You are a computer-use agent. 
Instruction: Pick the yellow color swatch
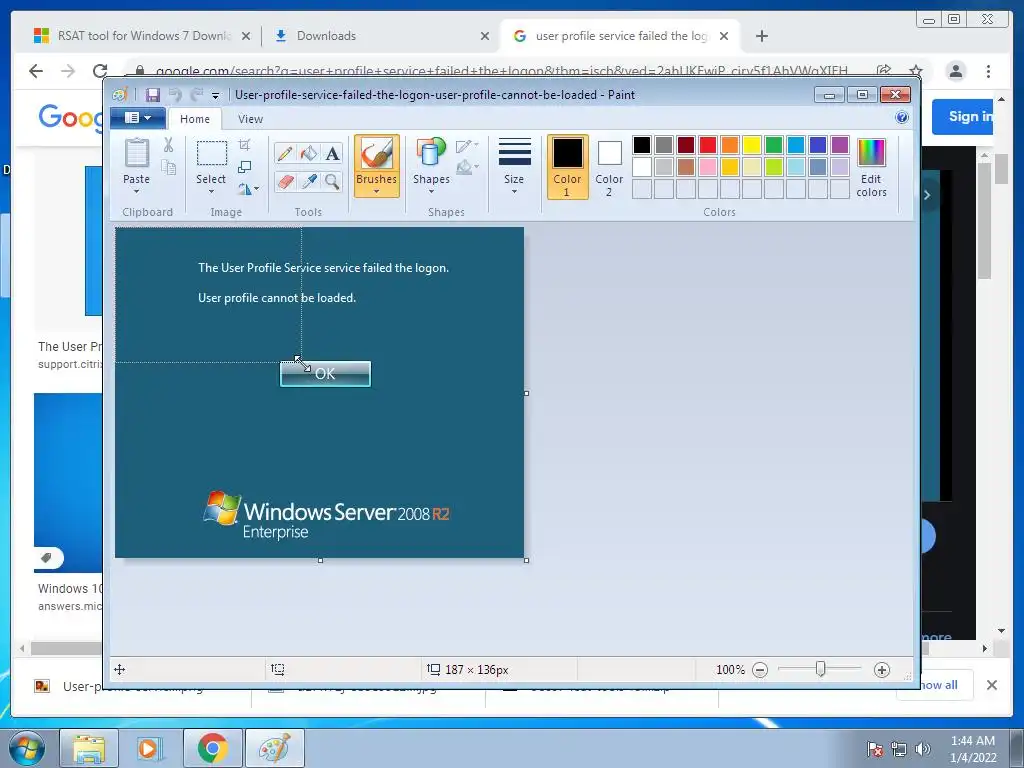tap(752, 145)
